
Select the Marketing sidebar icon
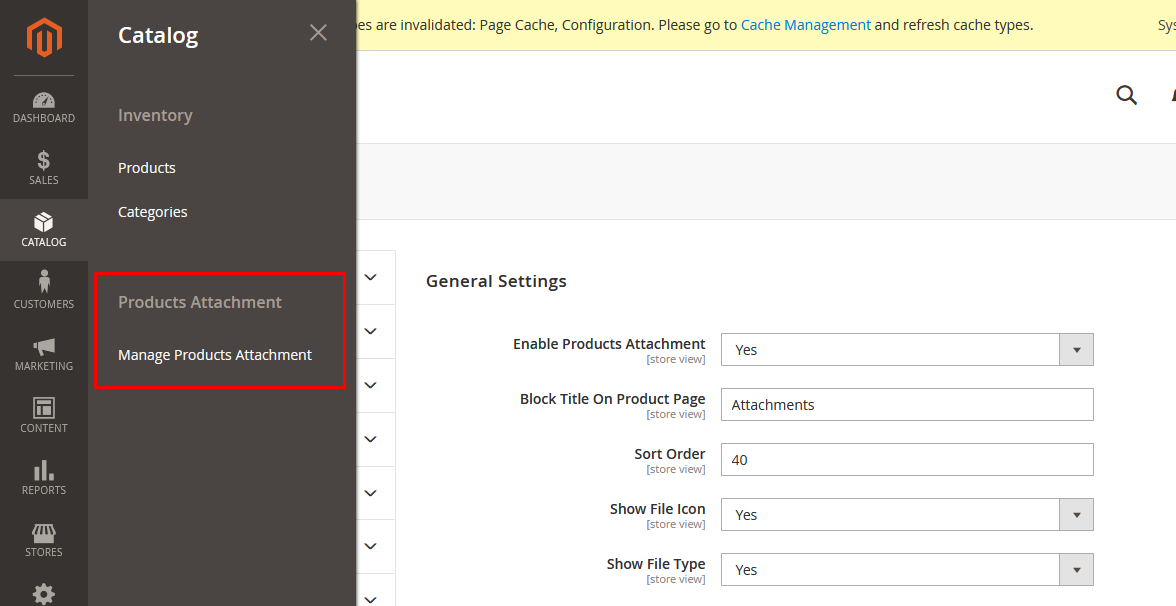pyautogui.click(x=43, y=353)
